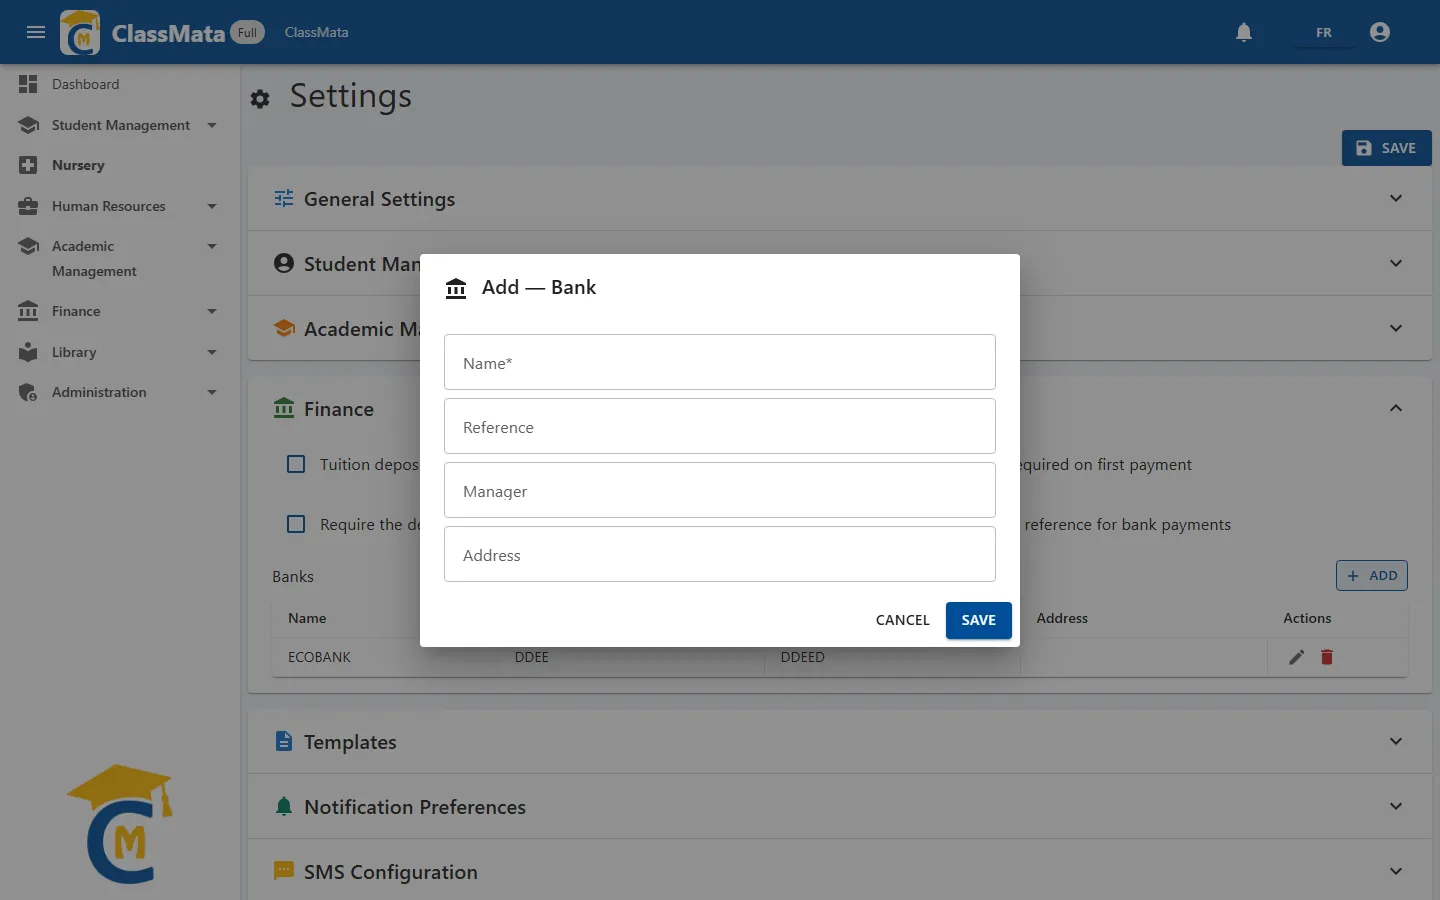Click SAVE in the Add Bank dialog
The image size is (1440, 900).
979,620
